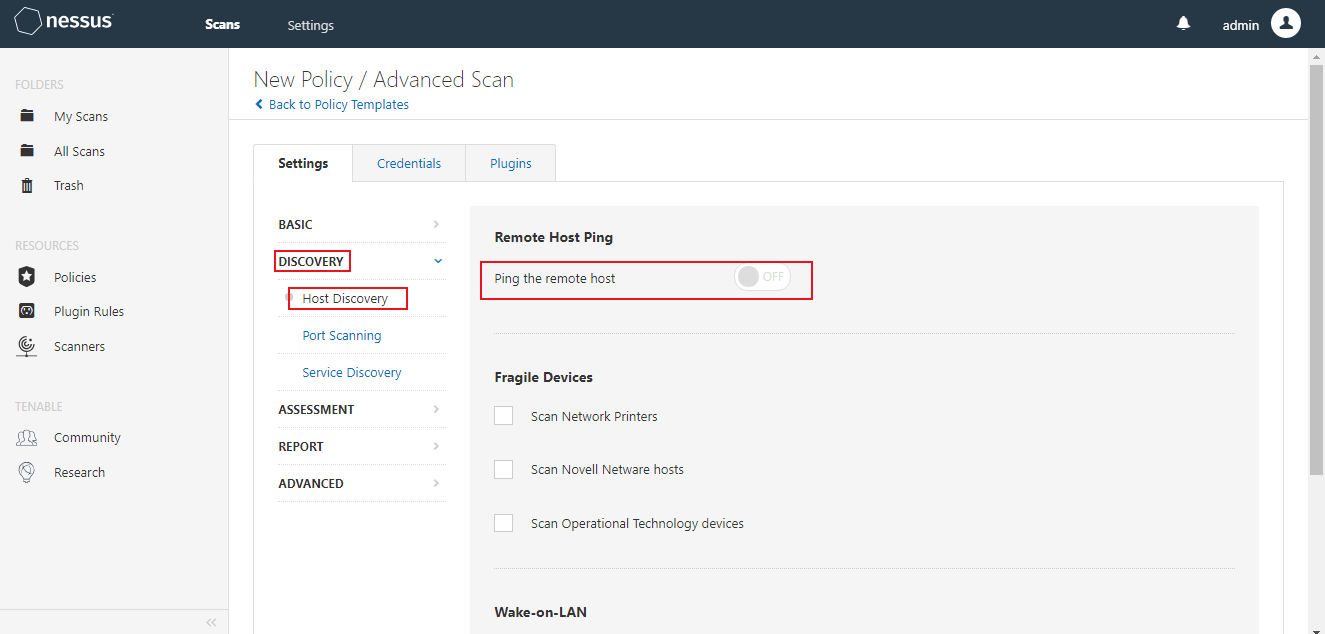1325x634 pixels.
Task: Click the Nessus logo icon
Action: pyautogui.click(x=27, y=22)
